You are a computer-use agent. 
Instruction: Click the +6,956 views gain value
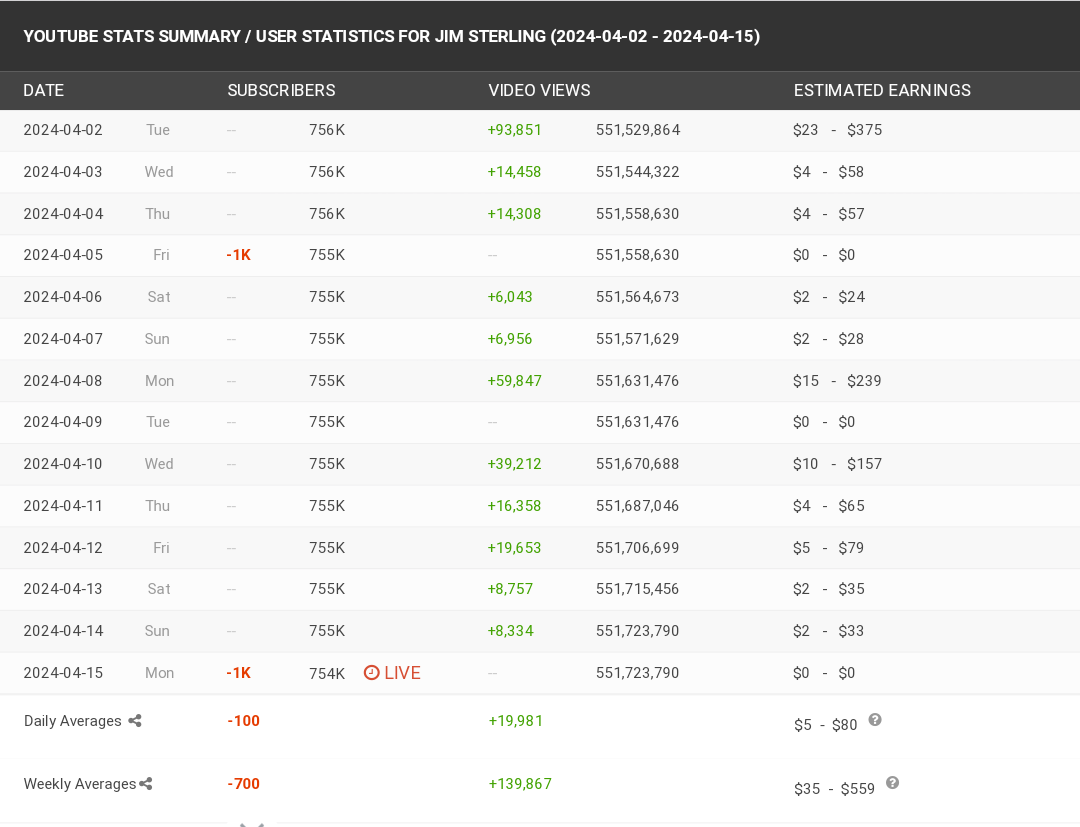click(510, 339)
